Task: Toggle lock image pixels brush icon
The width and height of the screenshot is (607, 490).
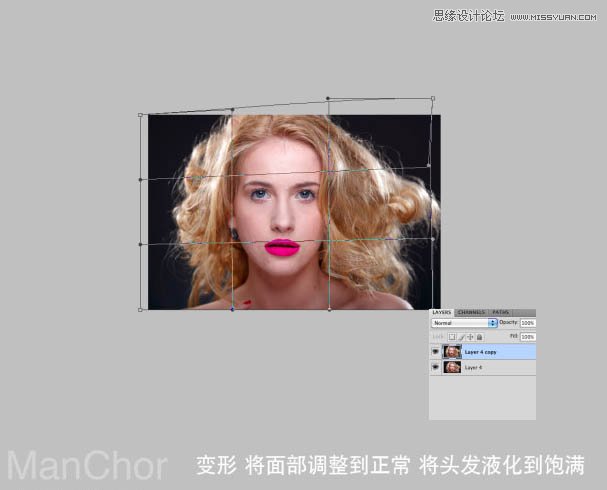Action: [x=461, y=337]
